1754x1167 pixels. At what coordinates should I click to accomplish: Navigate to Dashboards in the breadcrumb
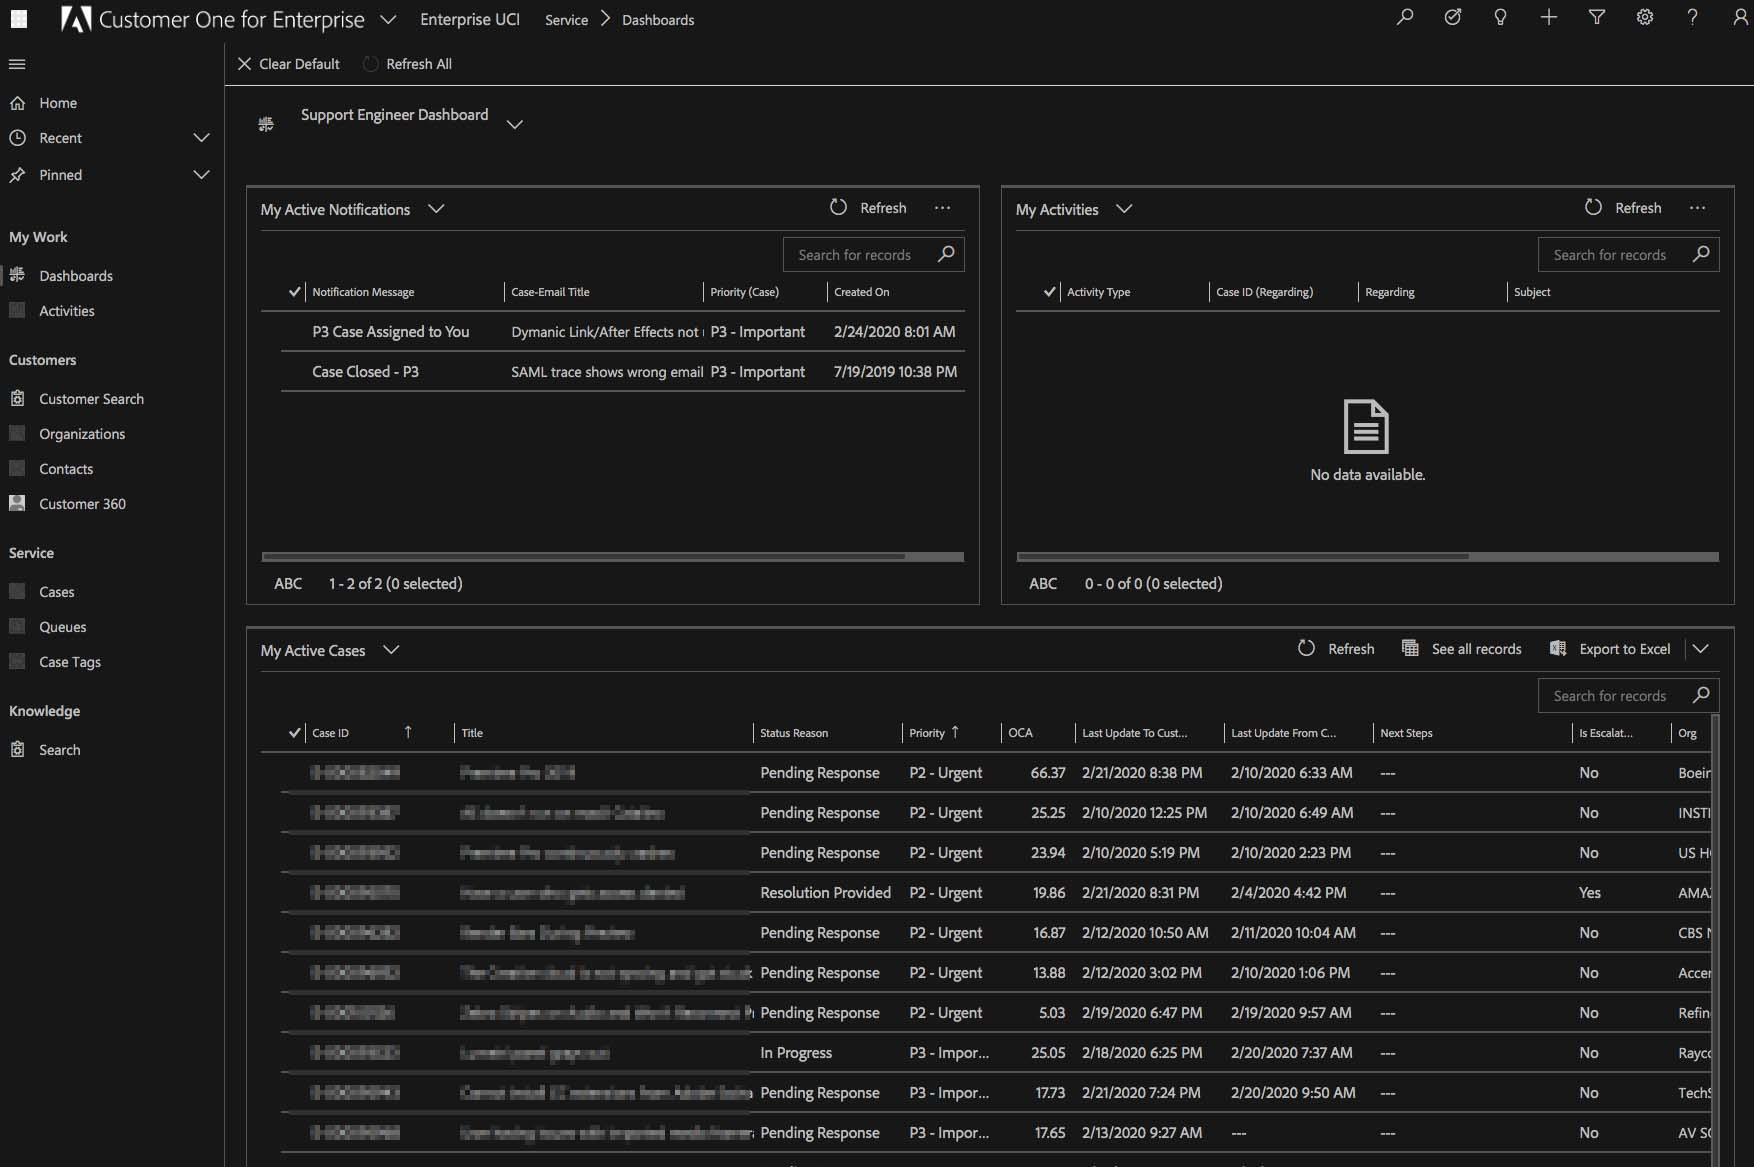(657, 19)
